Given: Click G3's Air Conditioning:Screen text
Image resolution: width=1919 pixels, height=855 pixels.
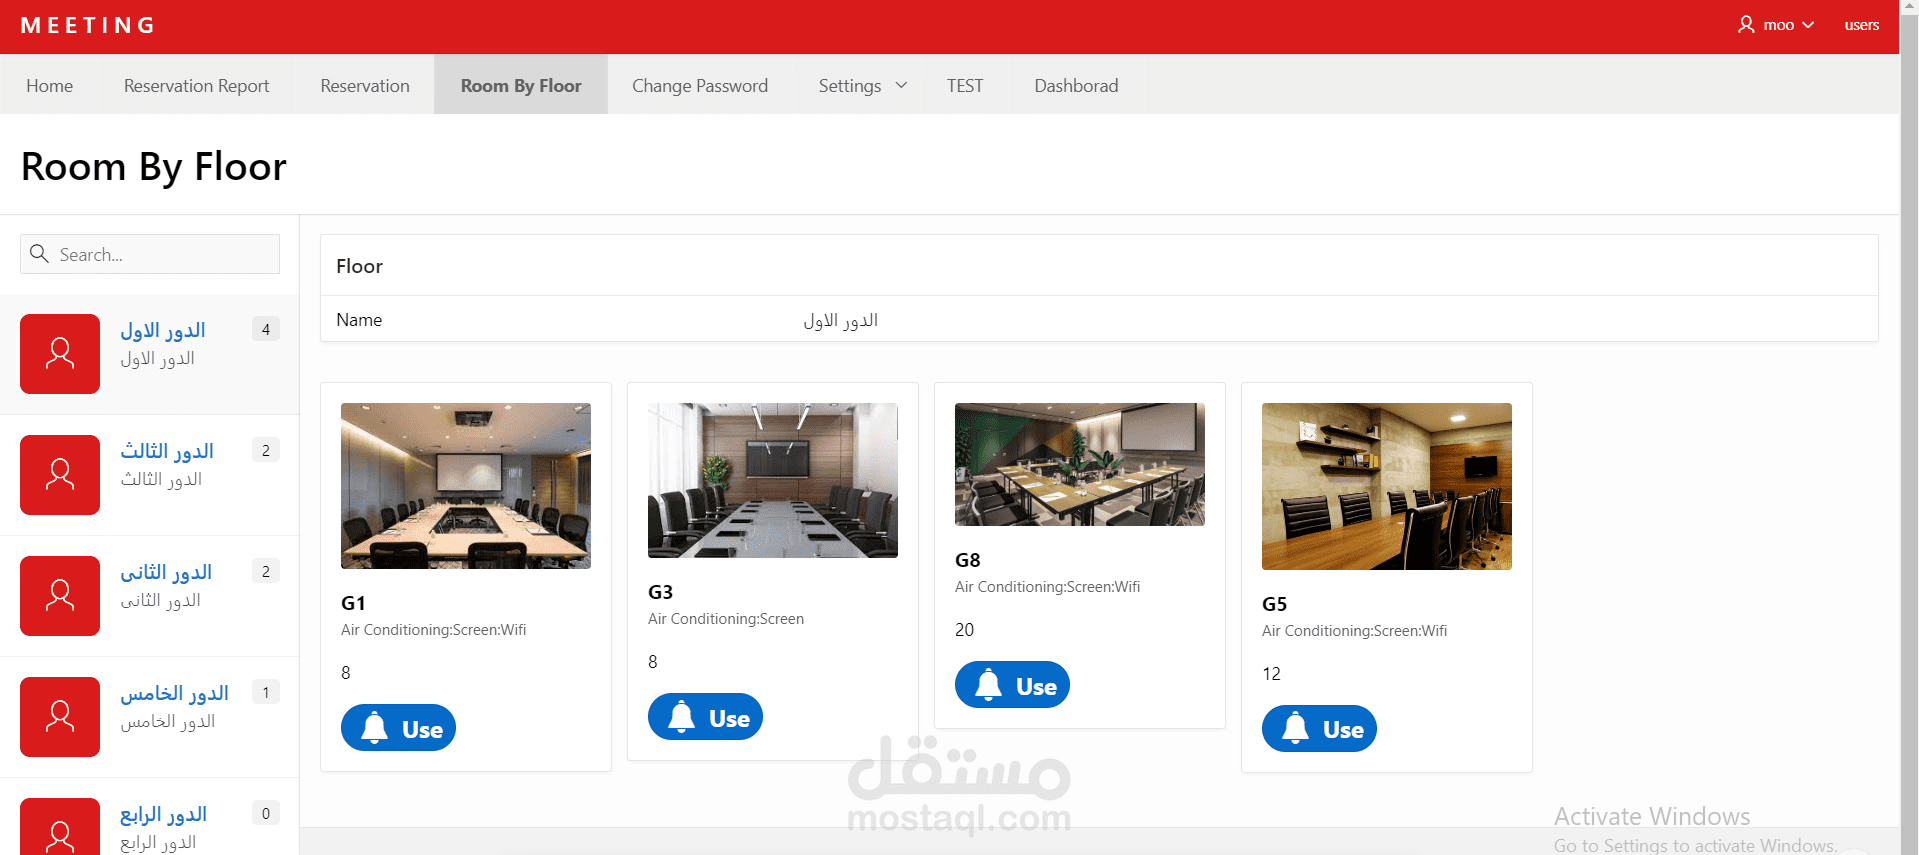Looking at the screenshot, I should 726,619.
